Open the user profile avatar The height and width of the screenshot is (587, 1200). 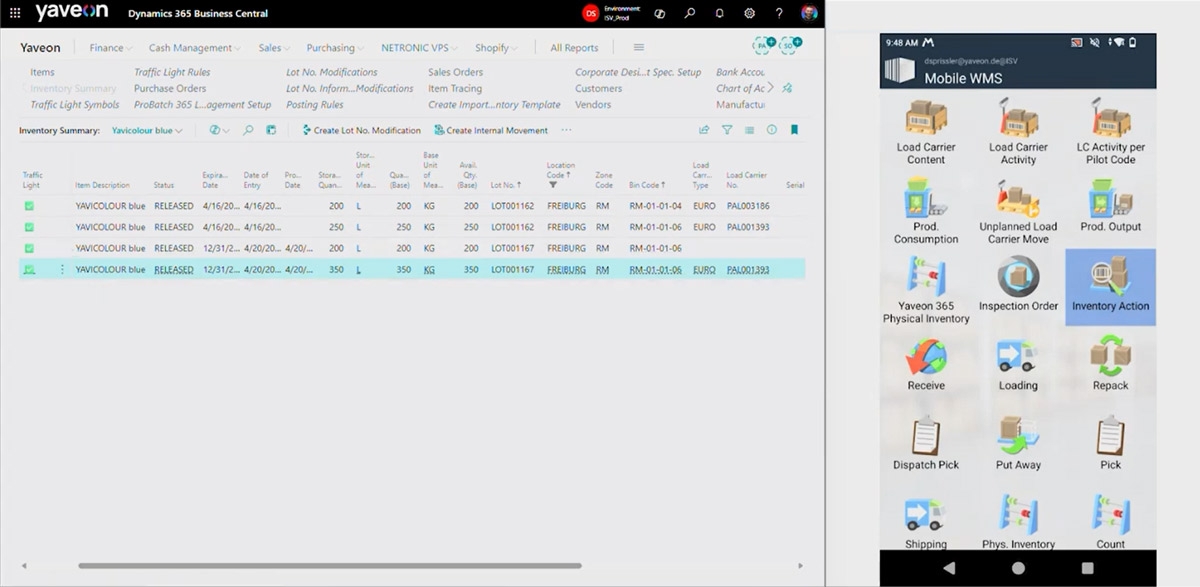pos(809,13)
